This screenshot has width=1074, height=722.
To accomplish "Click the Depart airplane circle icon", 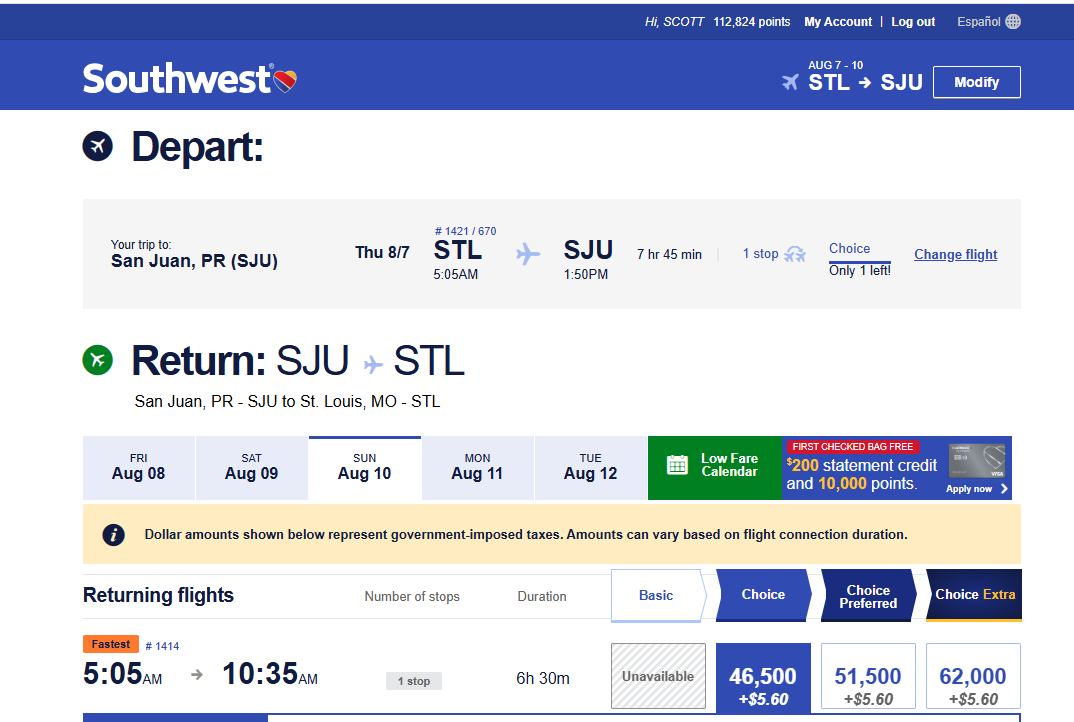I will pyautogui.click(x=97, y=147).
